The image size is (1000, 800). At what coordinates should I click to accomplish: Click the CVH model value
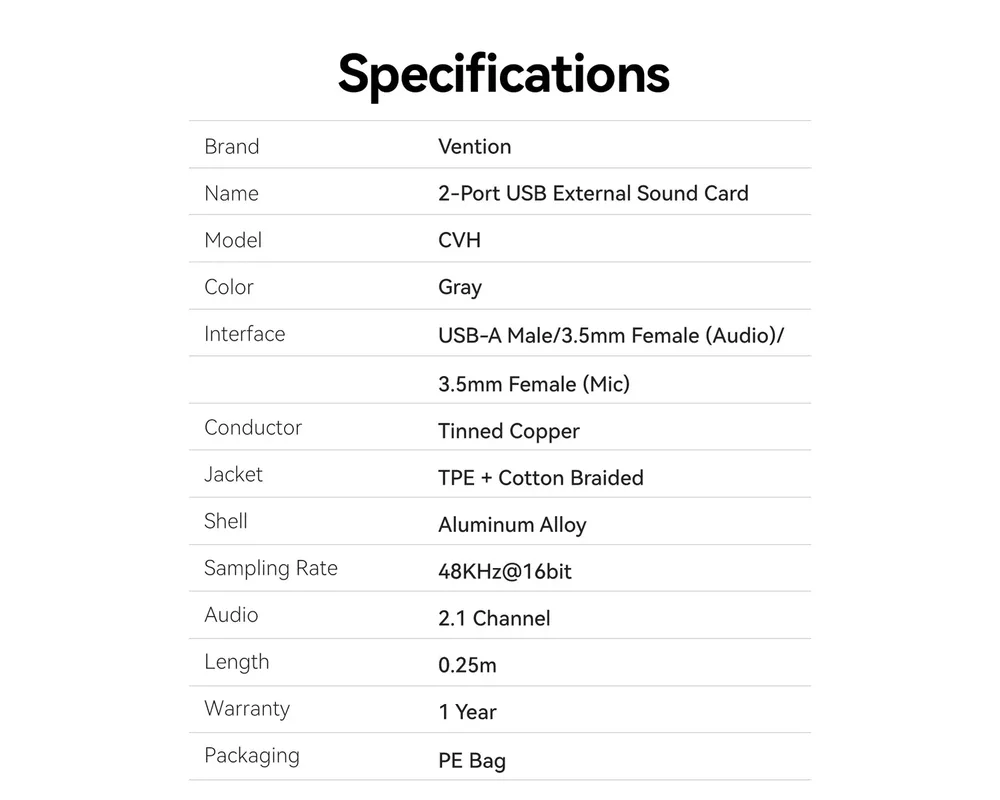point(459,240)
